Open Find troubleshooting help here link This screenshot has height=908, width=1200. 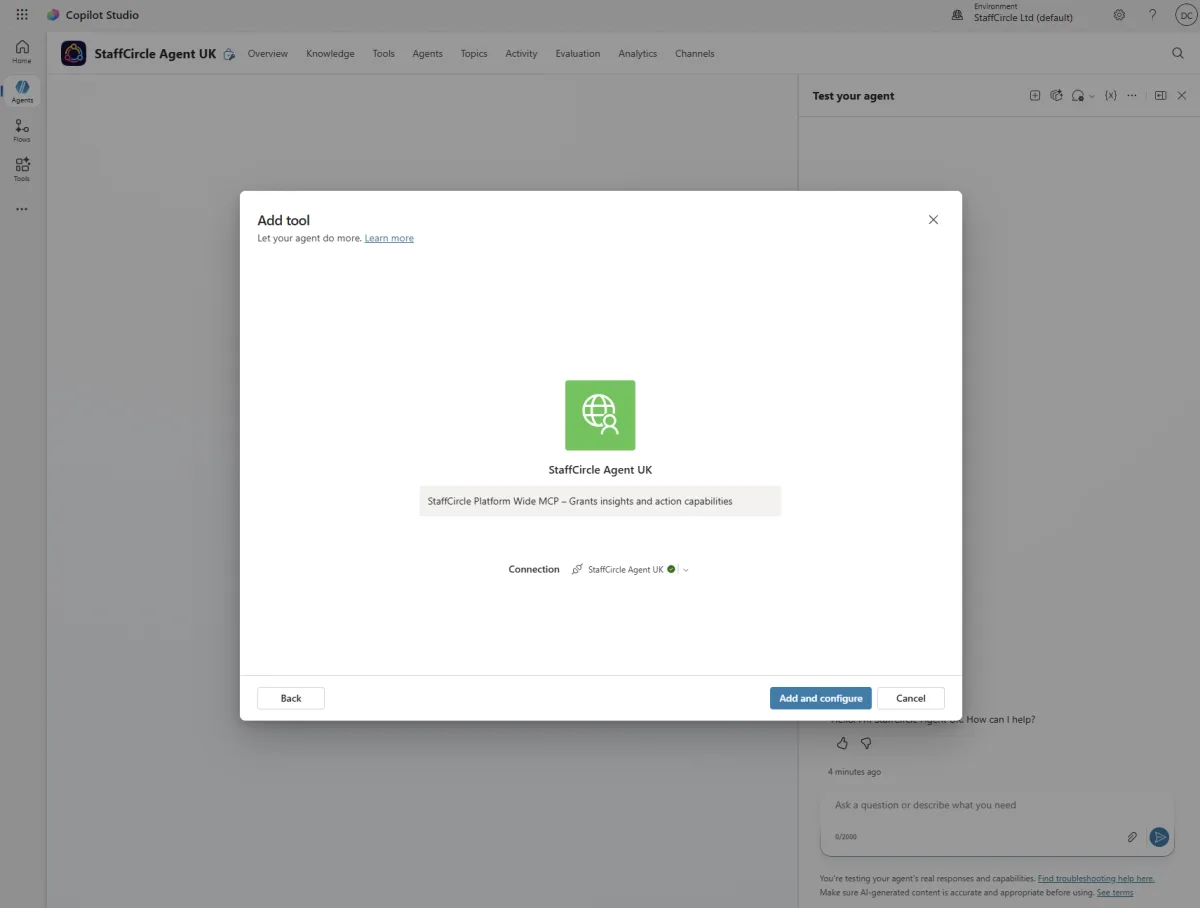point(1096,878)
